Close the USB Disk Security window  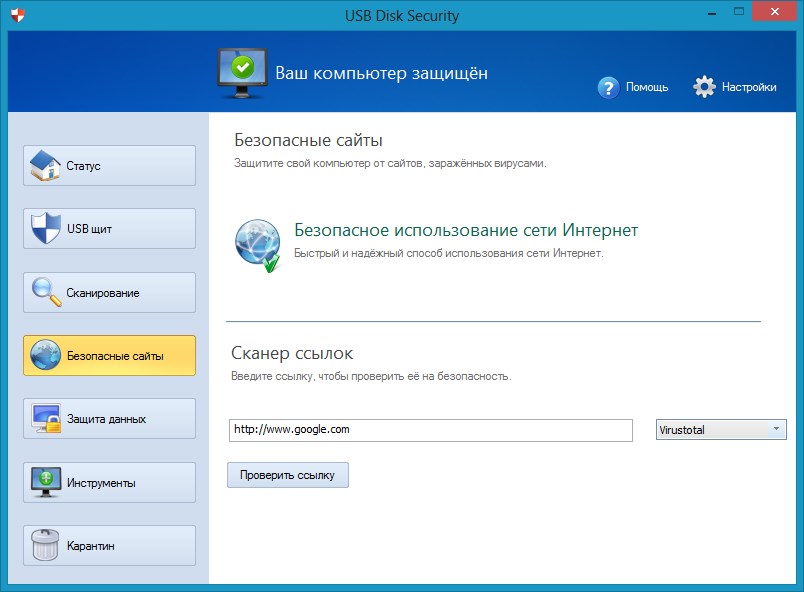tap(774, 11)
